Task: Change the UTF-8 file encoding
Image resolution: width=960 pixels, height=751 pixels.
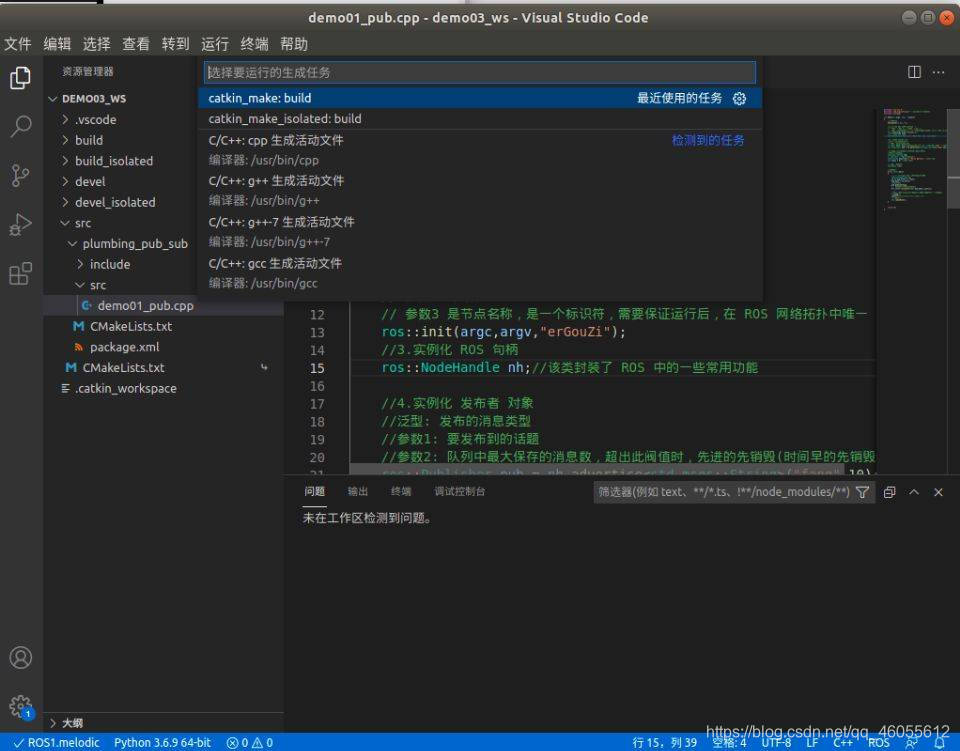Action: tap(776, 742)
